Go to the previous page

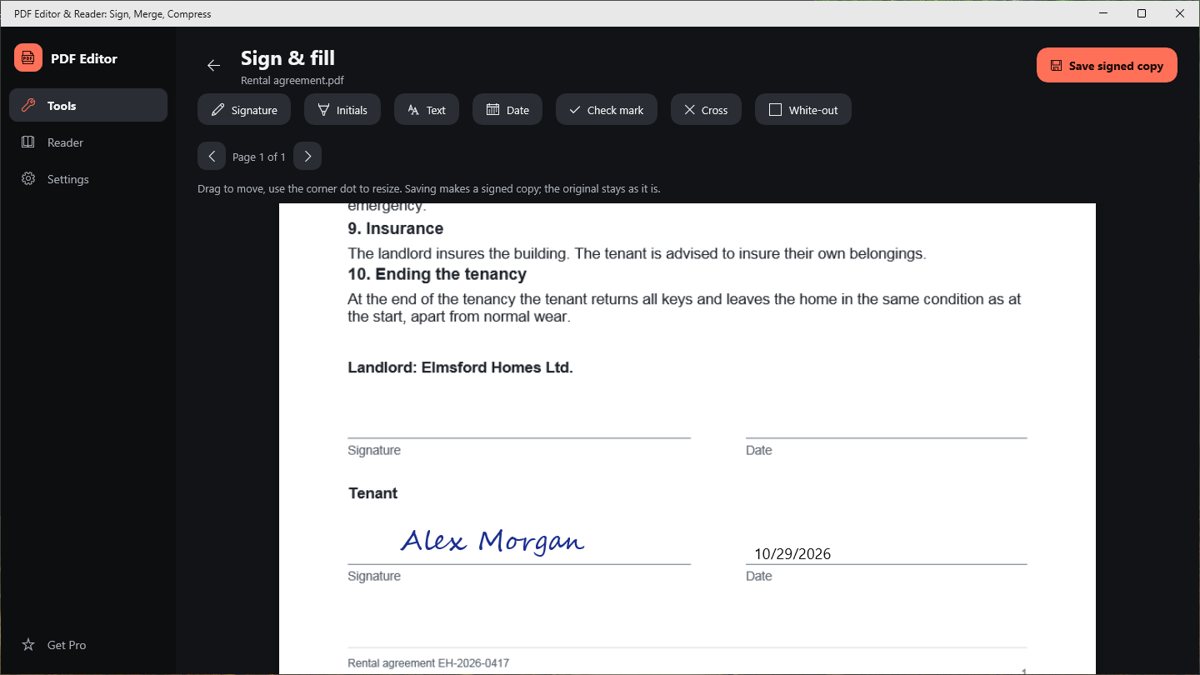click(x=211, y=156)
